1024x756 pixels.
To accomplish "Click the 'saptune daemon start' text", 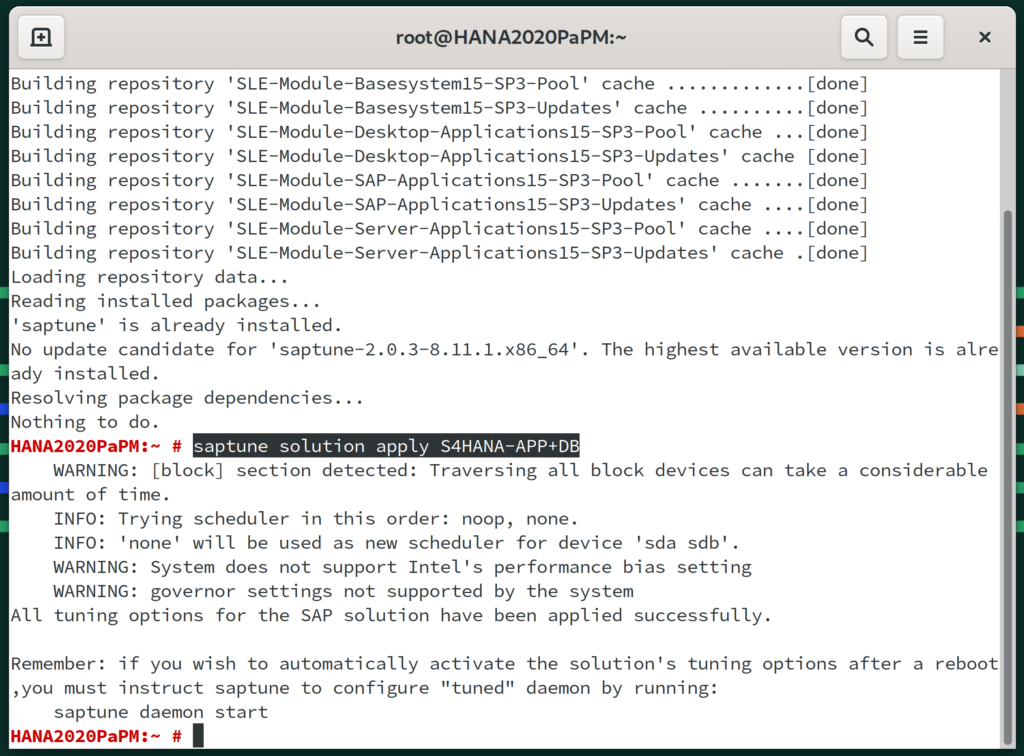I will pos(160,712).
